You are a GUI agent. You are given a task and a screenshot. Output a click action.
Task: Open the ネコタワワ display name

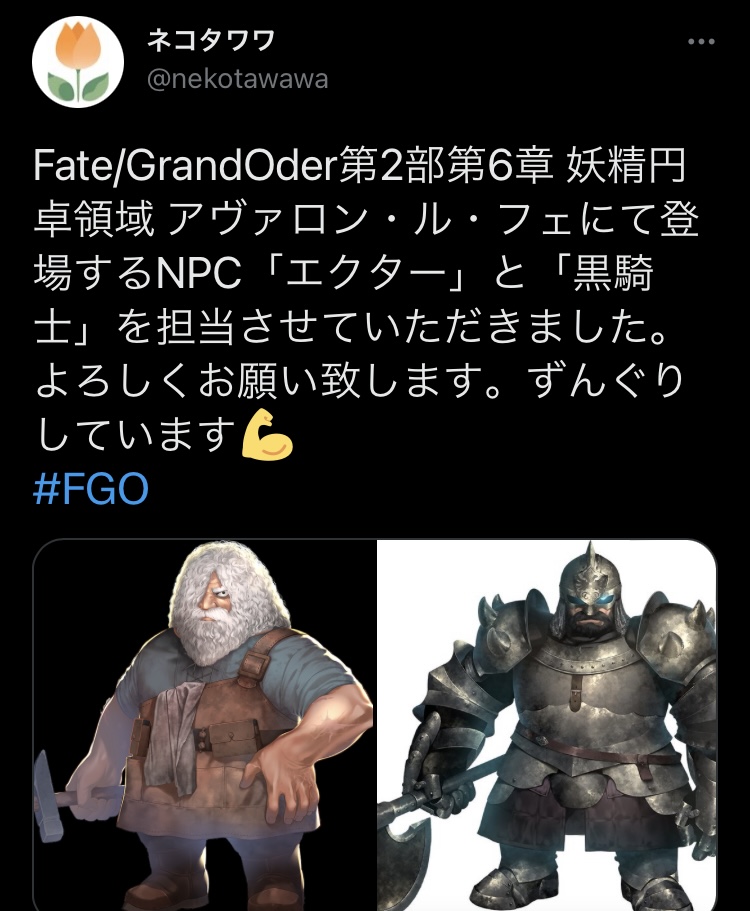[210, 42]
